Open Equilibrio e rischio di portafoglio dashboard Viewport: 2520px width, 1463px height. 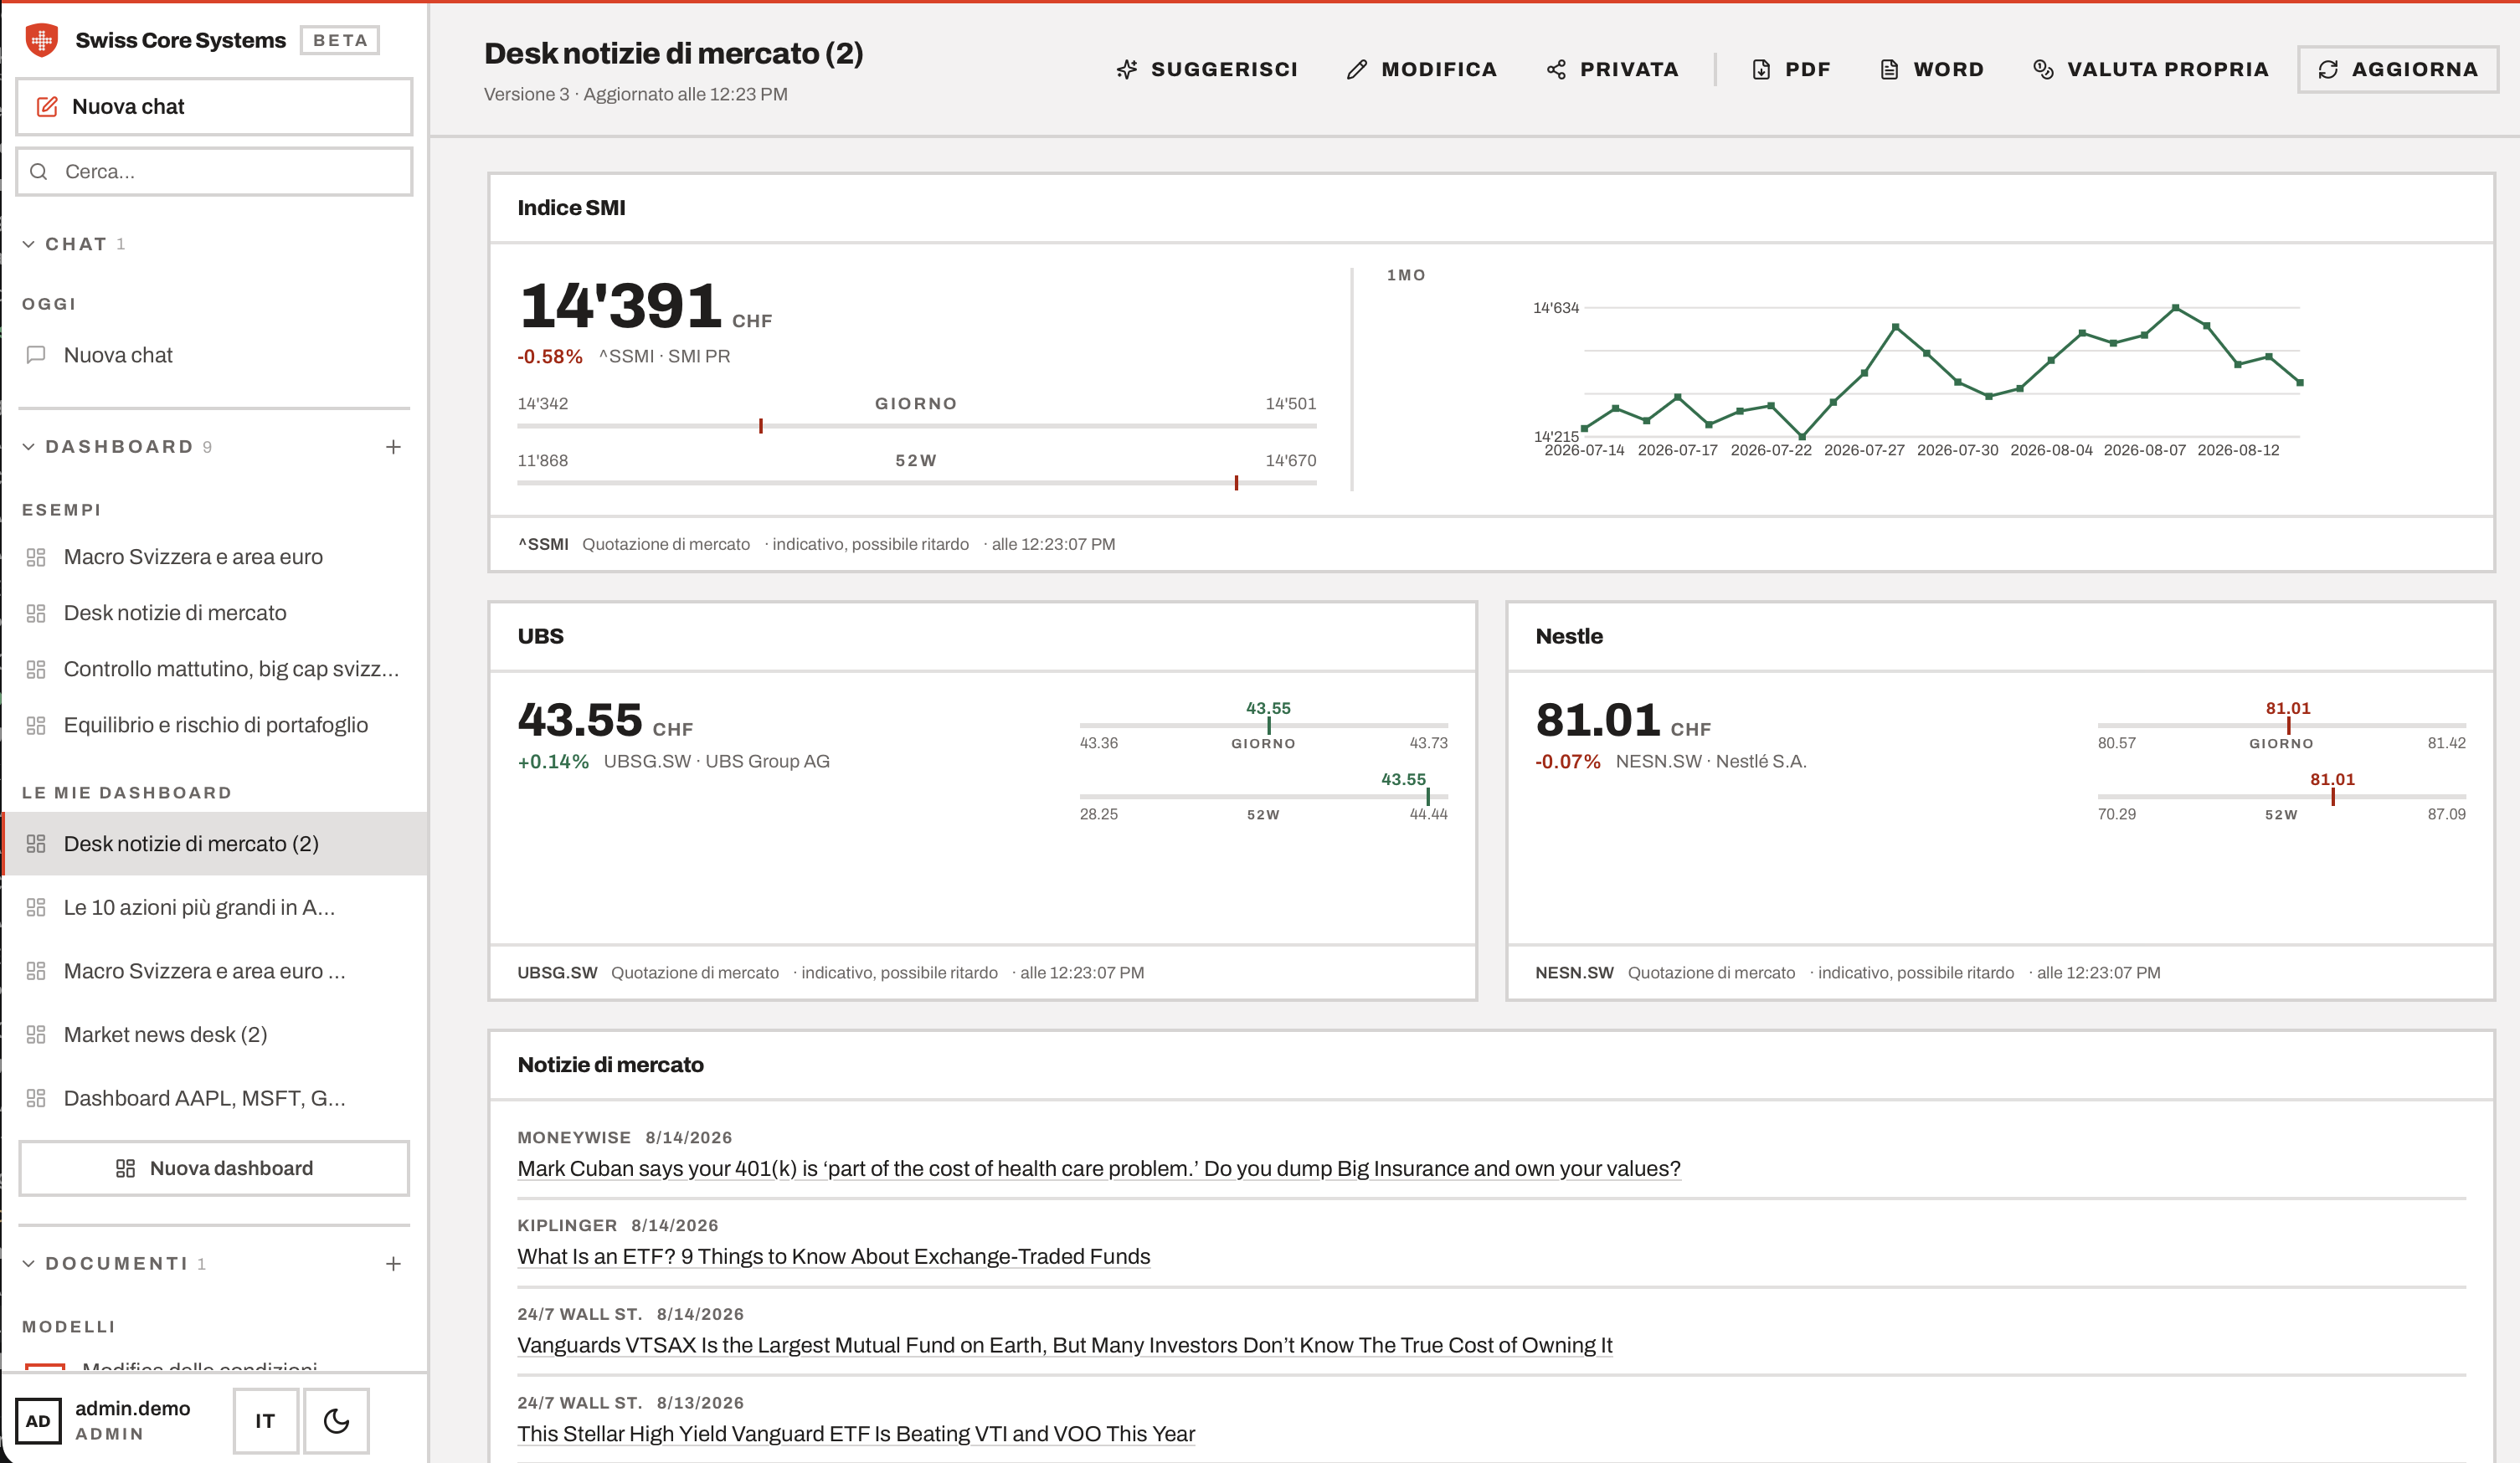tap(214, 725)
